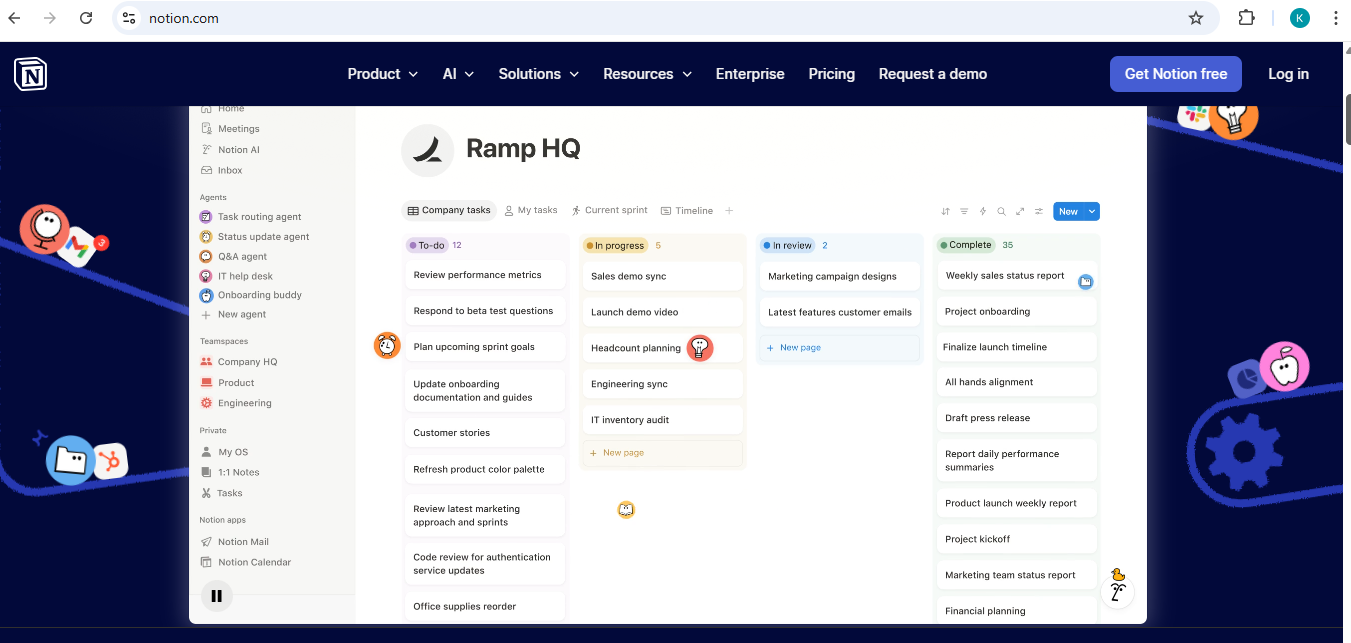Viewport: 1351px width, 643px height.
Task: Open the Pricing link
Action: coord(831,74)
